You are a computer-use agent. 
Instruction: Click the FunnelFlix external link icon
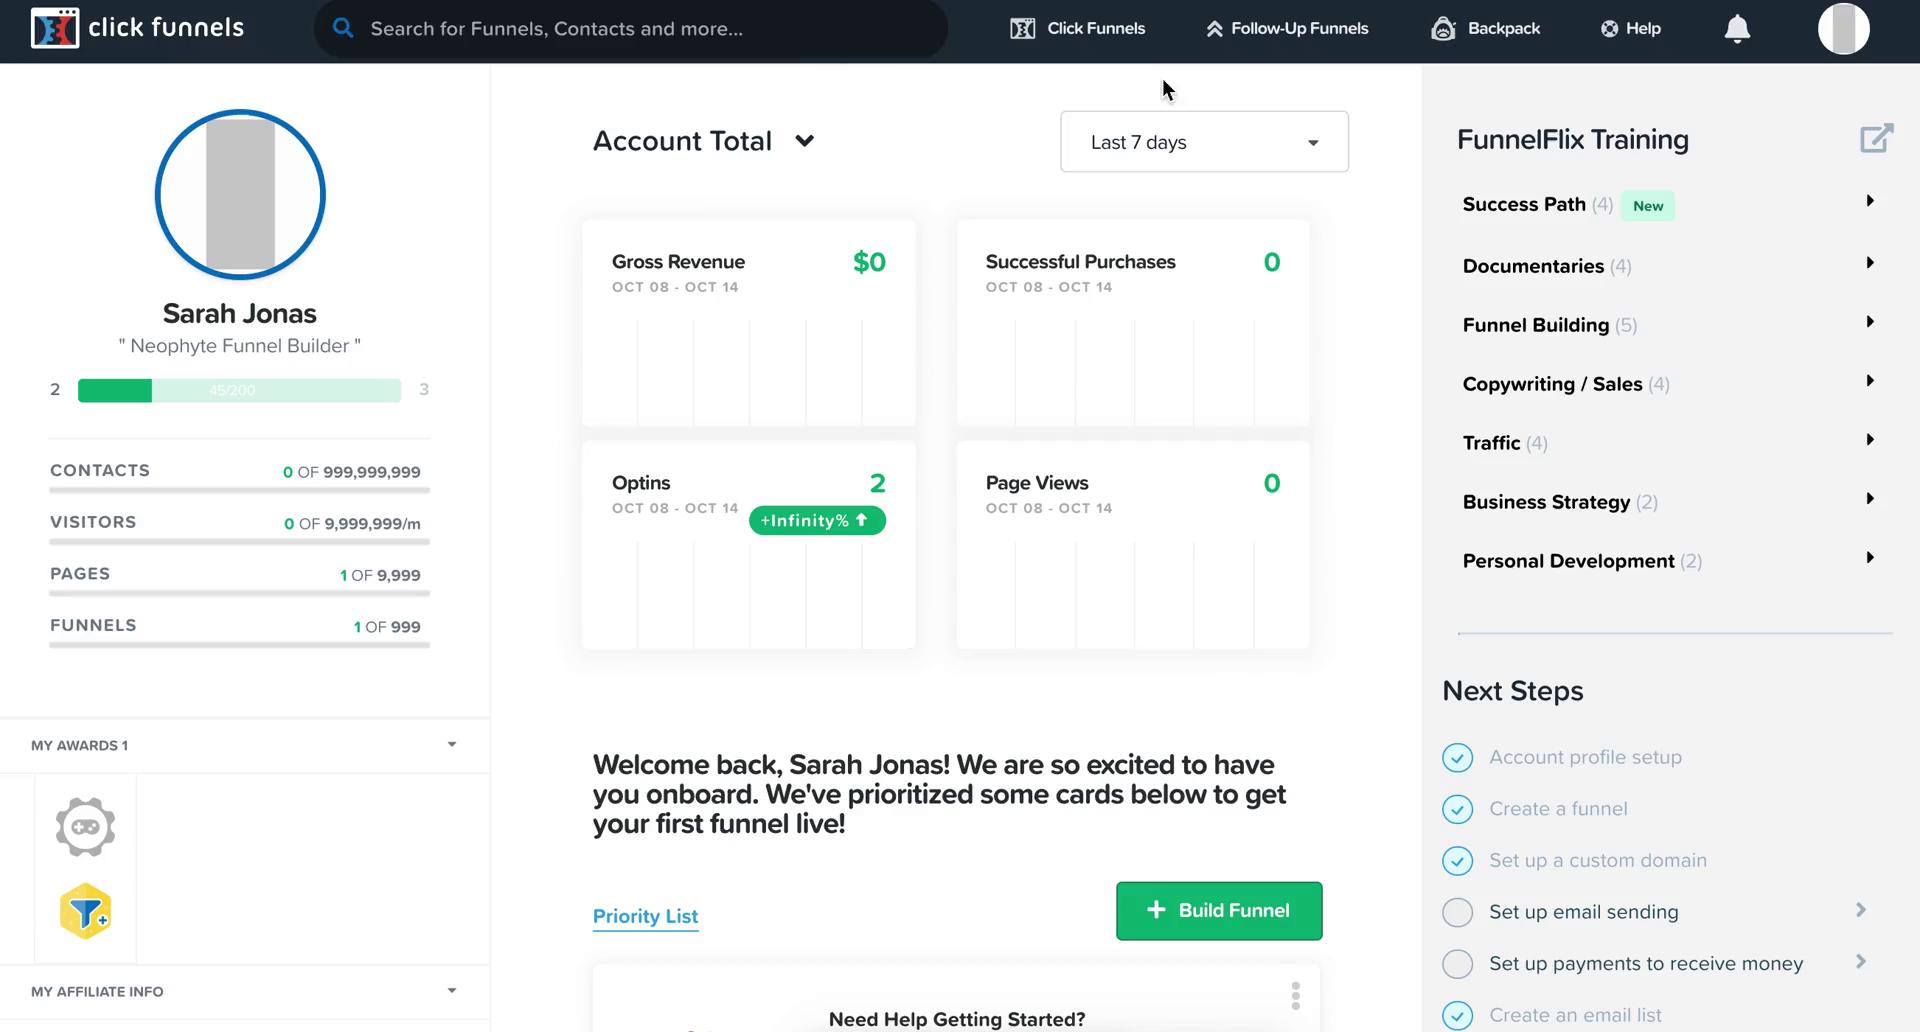point(1876,138)
